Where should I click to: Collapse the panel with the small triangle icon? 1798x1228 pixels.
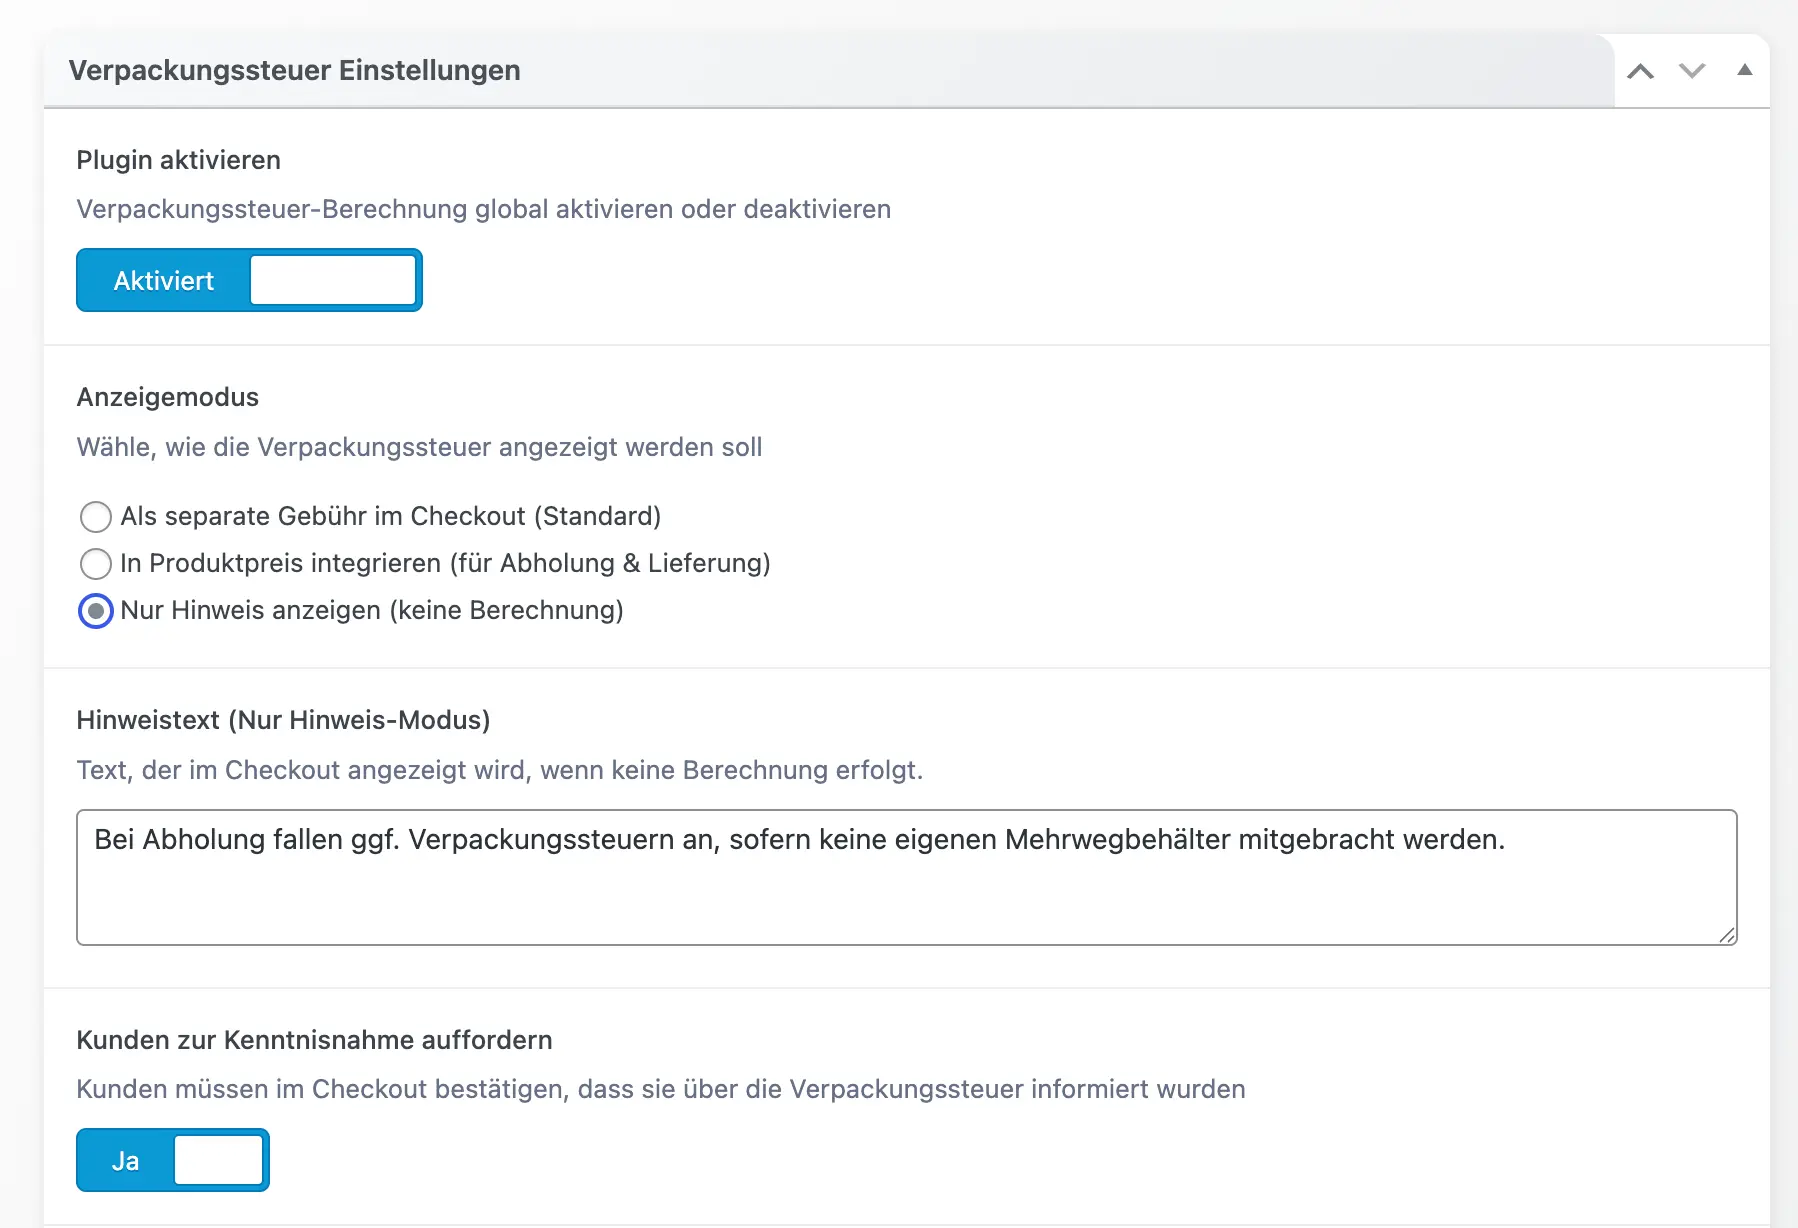click(x=1745, y=70)
